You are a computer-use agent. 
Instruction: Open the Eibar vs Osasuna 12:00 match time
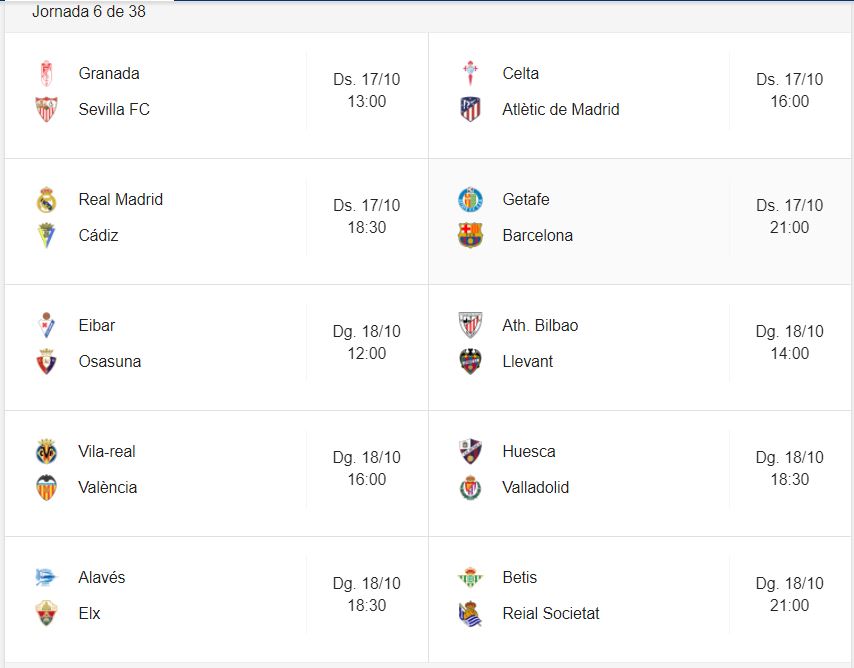coord(367,353)
